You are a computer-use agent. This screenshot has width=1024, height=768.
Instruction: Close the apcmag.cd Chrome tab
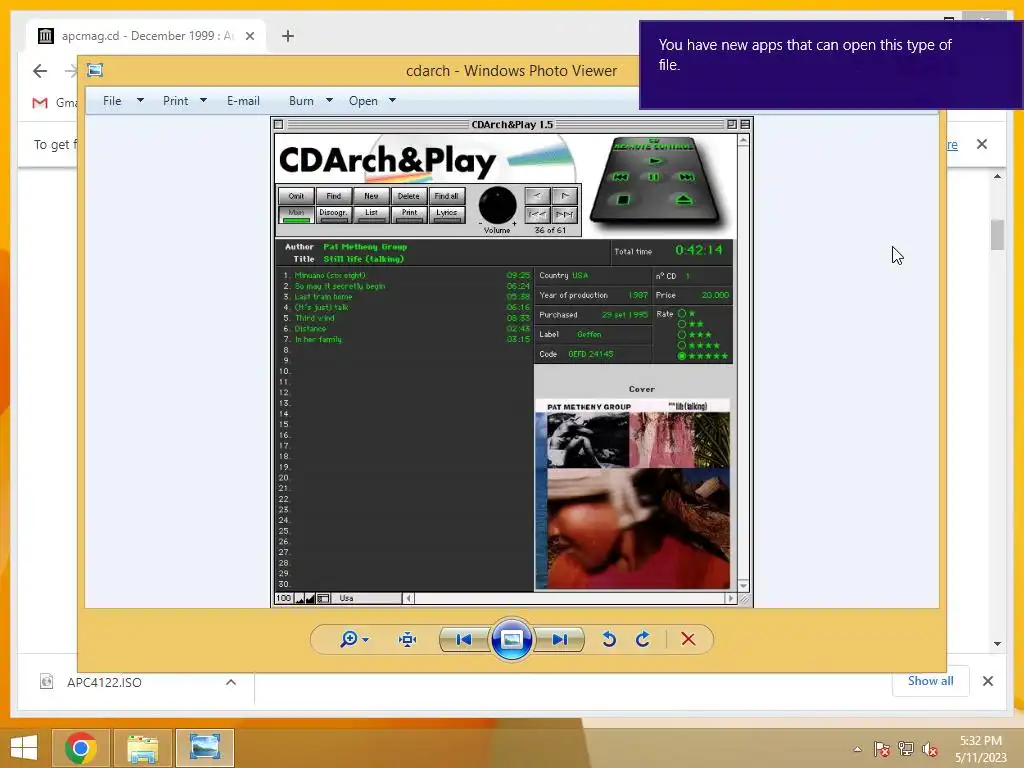pos(249,36)
